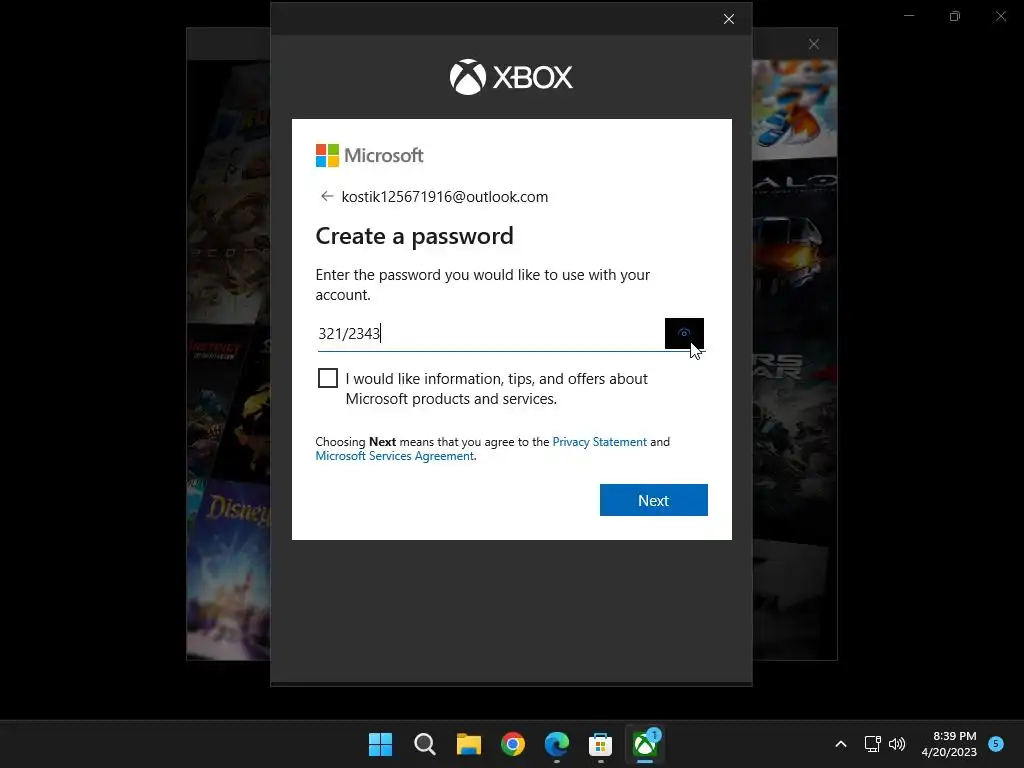Screen dimensions: 1024x768
Task: Open volume control tray icon
Action: (x=897, y=744)
